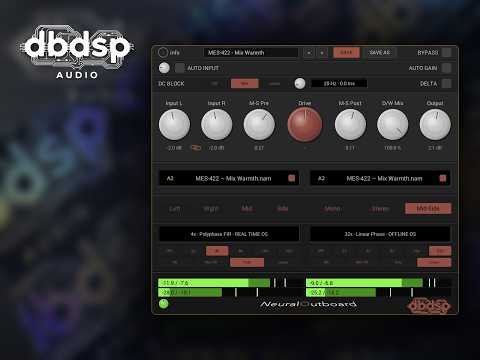Toggle the Delta checkbox
480x360 pixels.
(x=447, y=83)
